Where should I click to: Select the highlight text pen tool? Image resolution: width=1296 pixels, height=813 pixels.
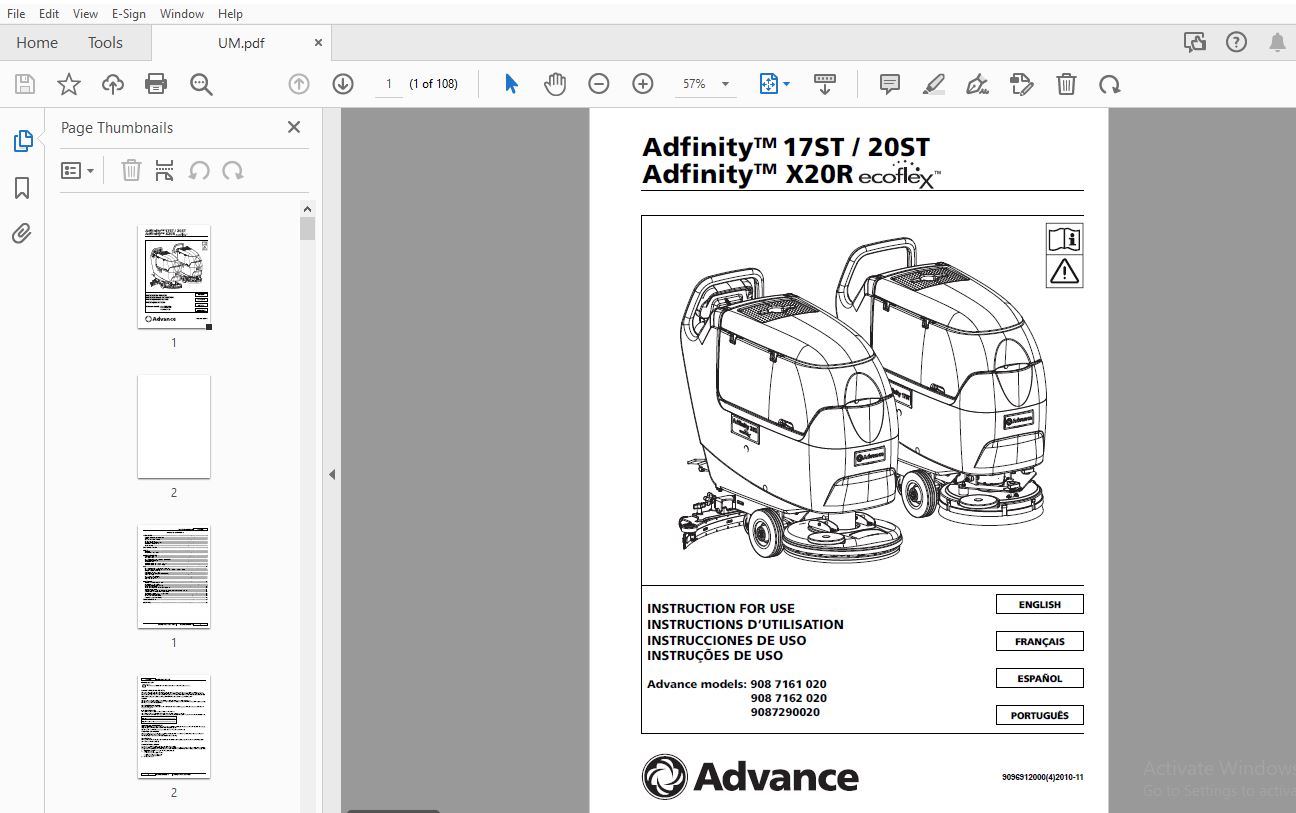click(934, 84)
